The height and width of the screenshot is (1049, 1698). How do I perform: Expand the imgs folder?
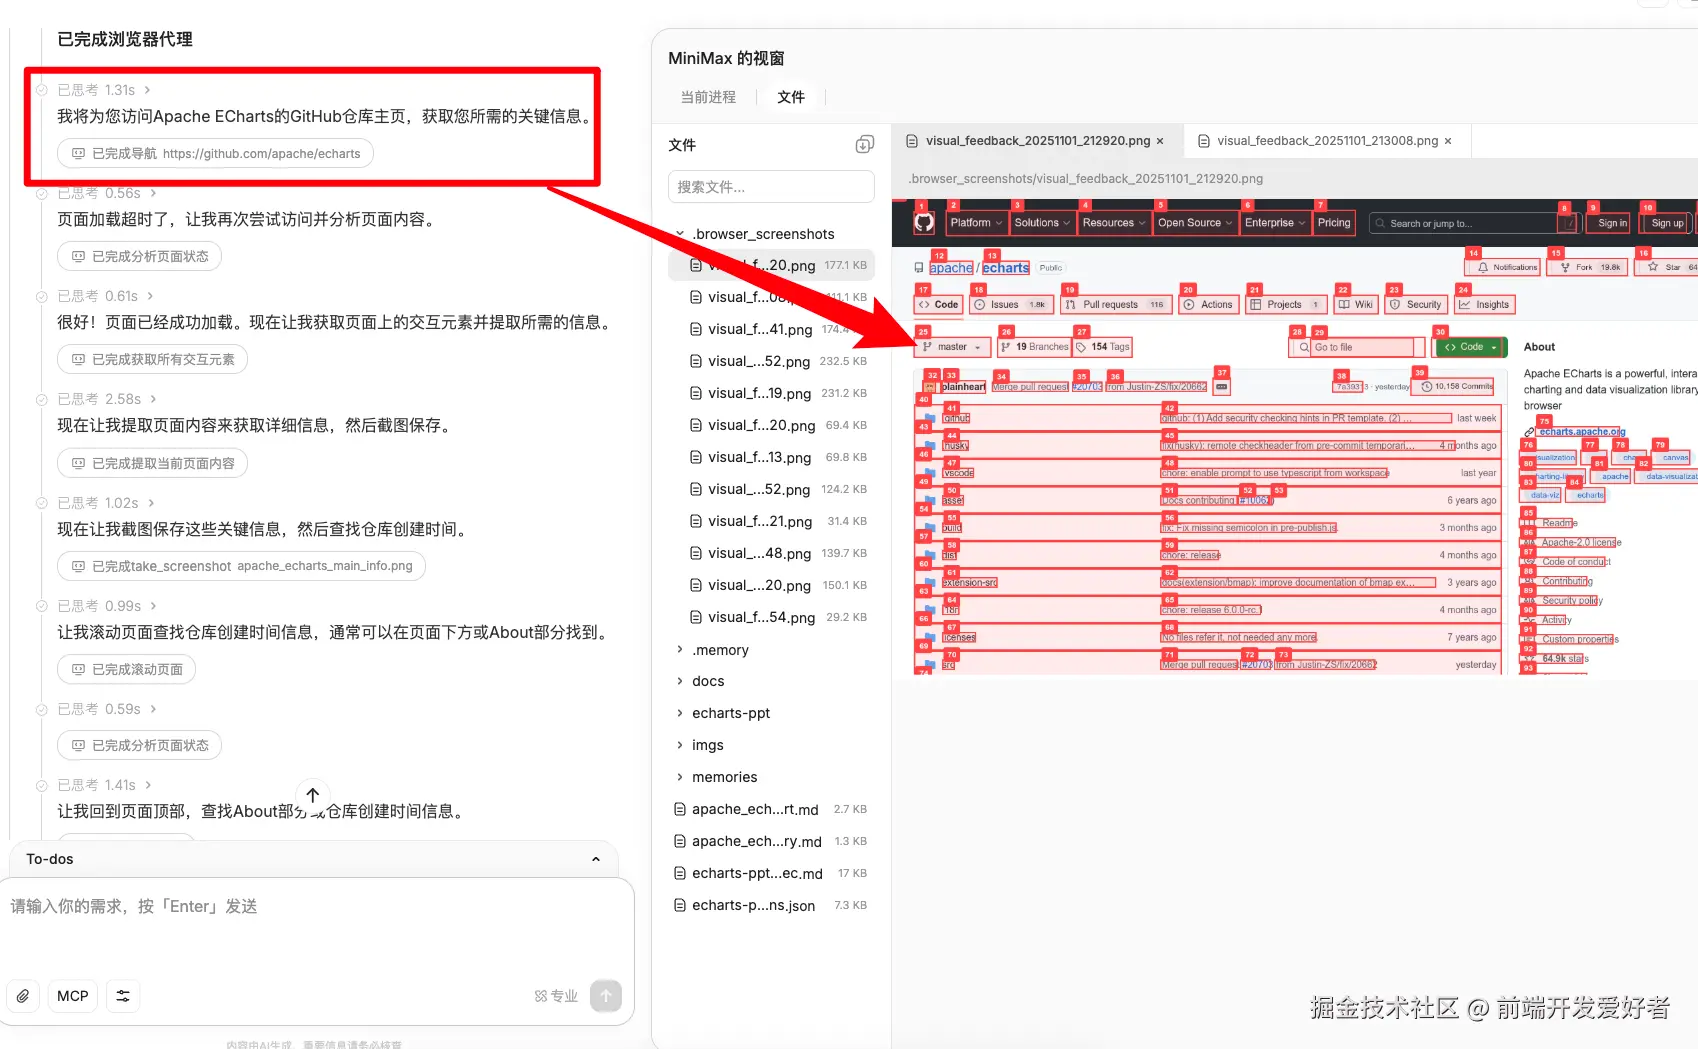680,745
